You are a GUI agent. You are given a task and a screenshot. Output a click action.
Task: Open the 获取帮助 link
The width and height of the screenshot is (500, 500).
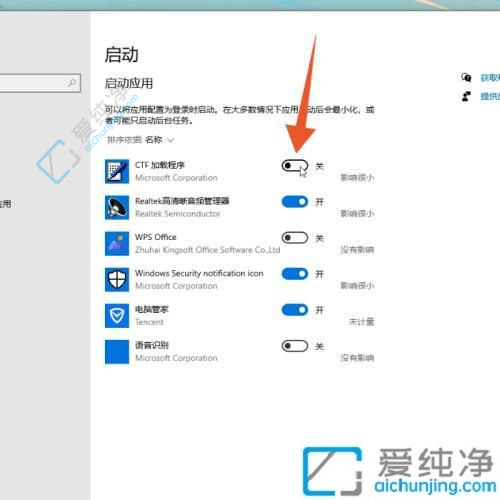pos(490,78)
